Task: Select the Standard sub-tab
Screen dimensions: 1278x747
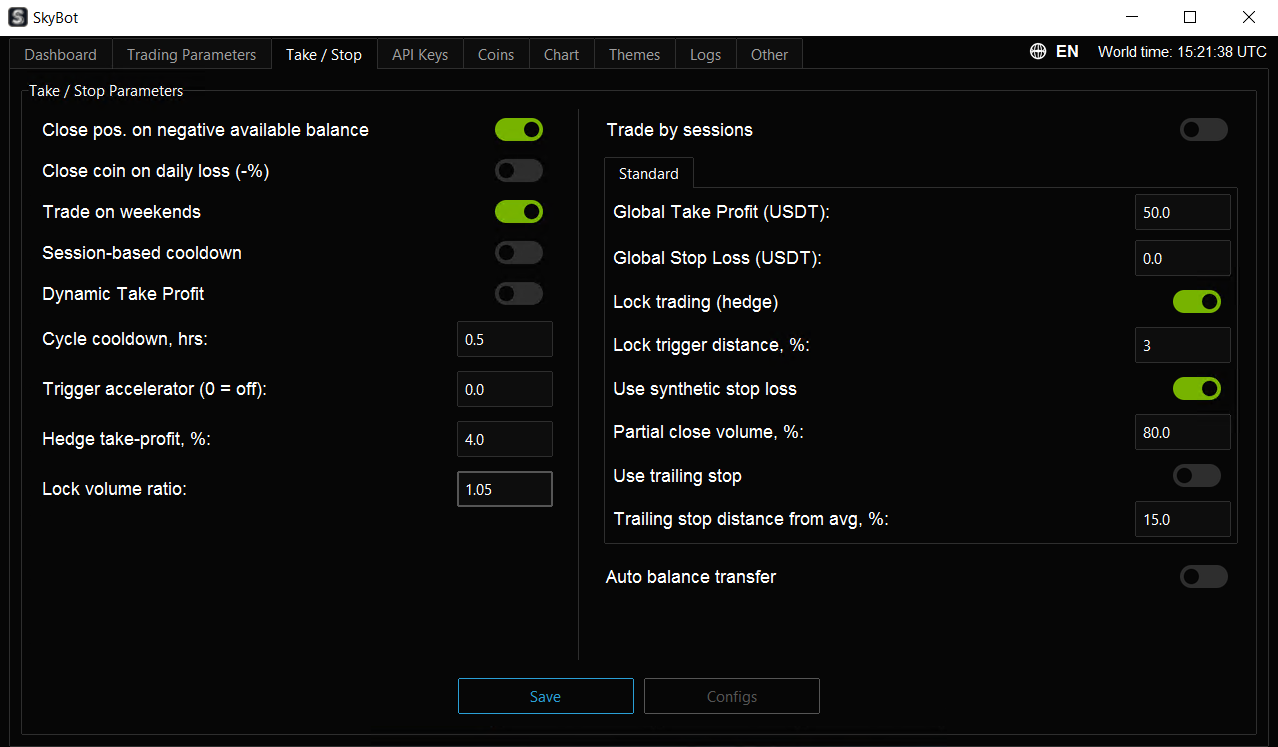Action: click(649, 174)
